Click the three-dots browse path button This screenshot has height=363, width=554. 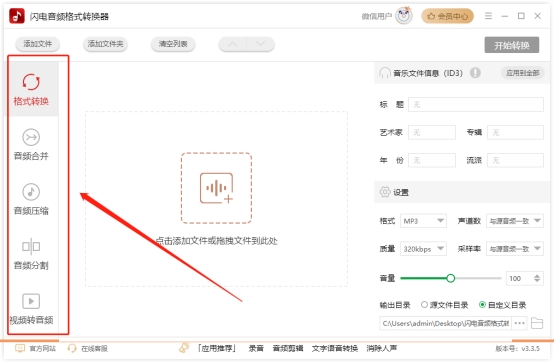click(x=519, y=323)
